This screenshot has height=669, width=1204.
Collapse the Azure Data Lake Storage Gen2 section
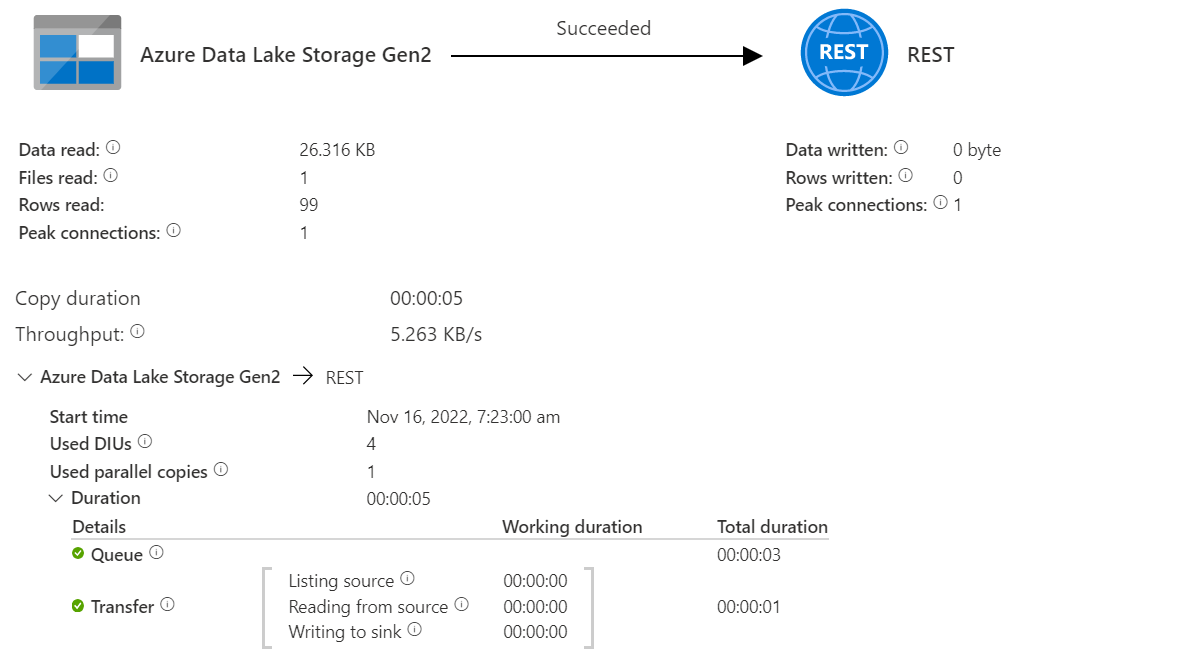pos(25,378)
